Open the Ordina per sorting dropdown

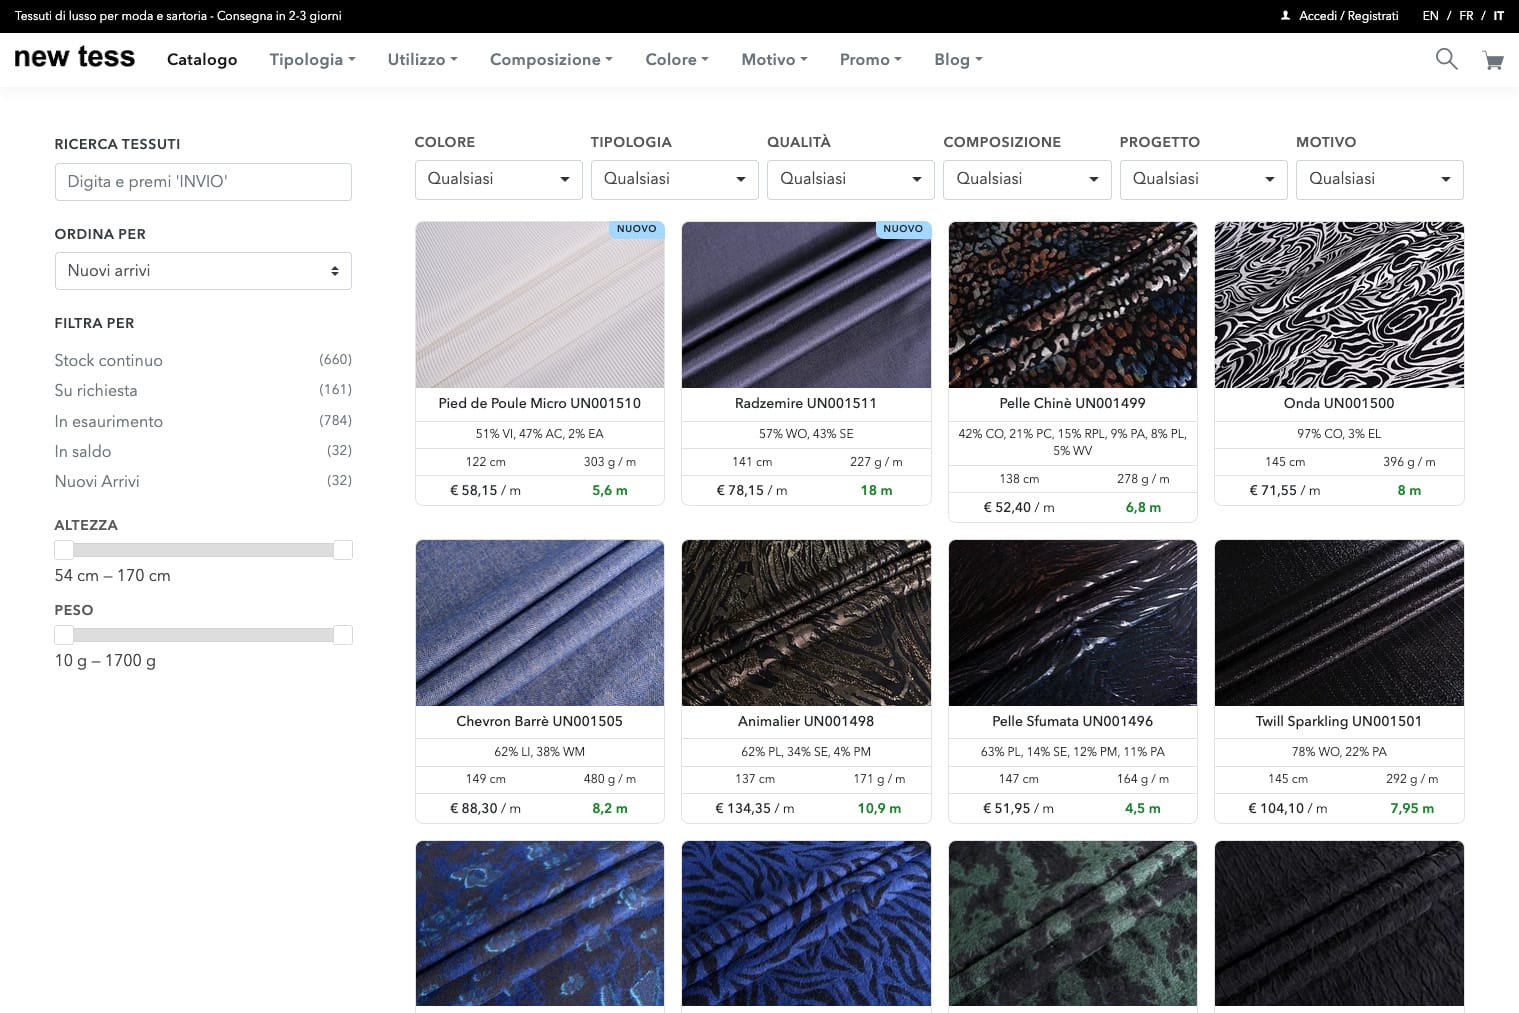click(x=203, y=271)
